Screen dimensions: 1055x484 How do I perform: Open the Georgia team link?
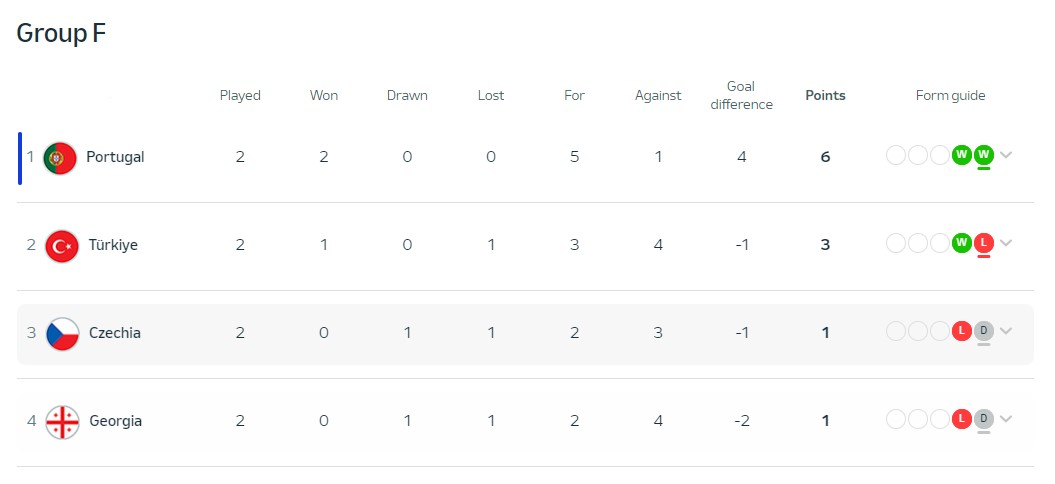(x=116, y=421)
